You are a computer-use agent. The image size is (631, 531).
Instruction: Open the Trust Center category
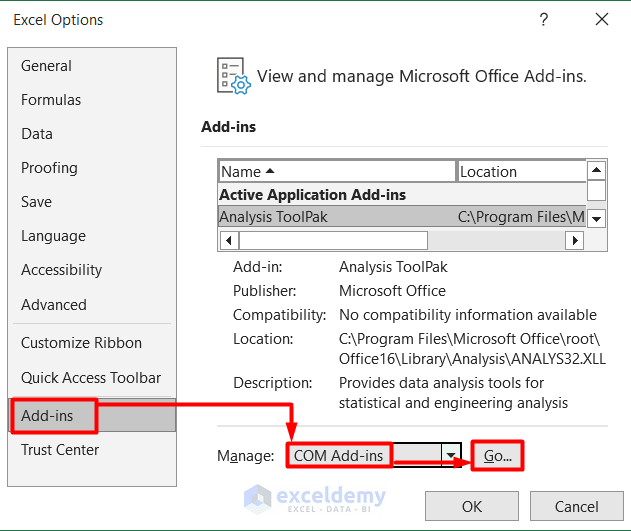[x=60, y=450]
